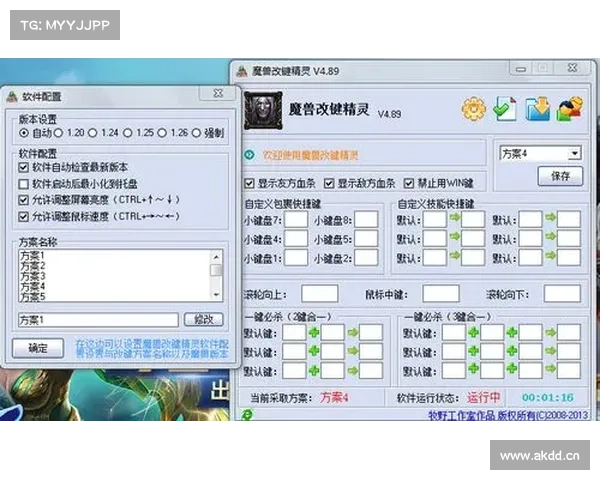The image size is (600, 480).
Task: Toggle 显示敌方血条 checkbox
Action: click(x=329, y=183)
